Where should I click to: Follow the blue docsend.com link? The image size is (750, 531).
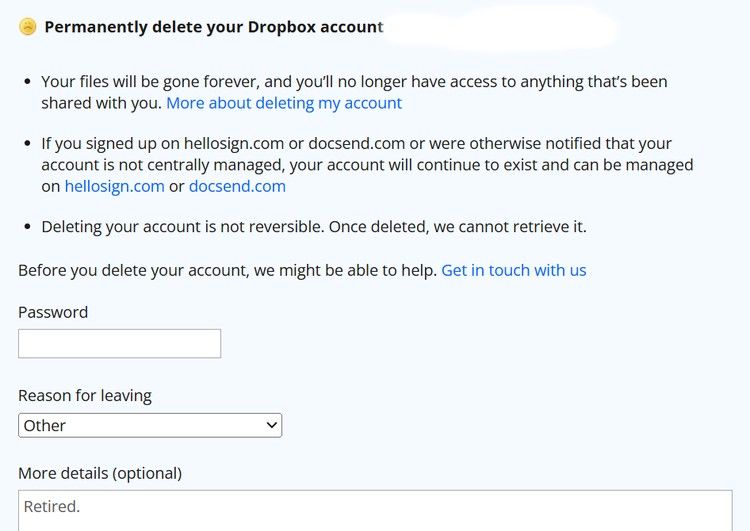237,186
